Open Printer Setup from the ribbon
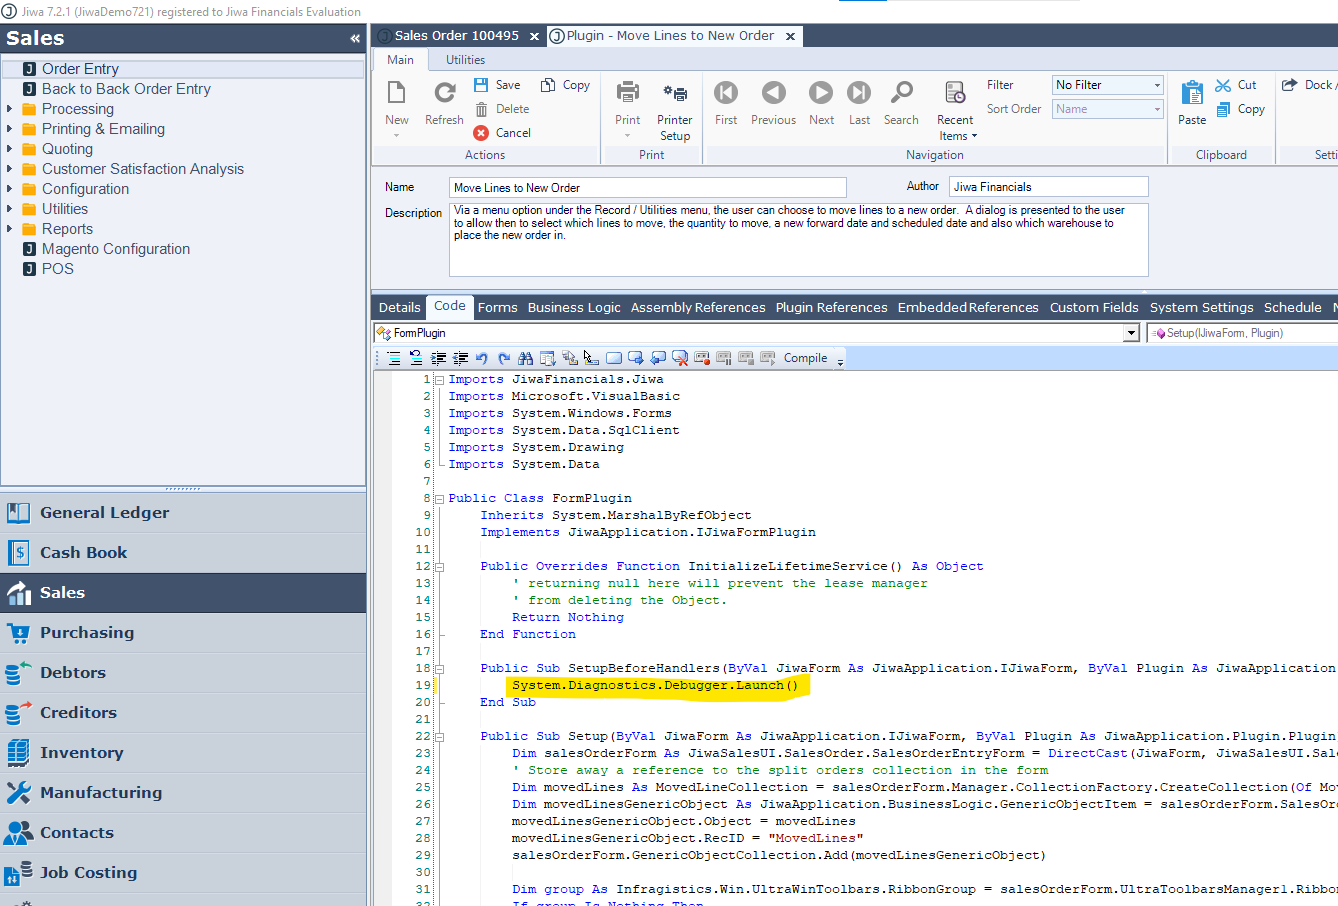1338x906 pixels. tap(675, 93)
